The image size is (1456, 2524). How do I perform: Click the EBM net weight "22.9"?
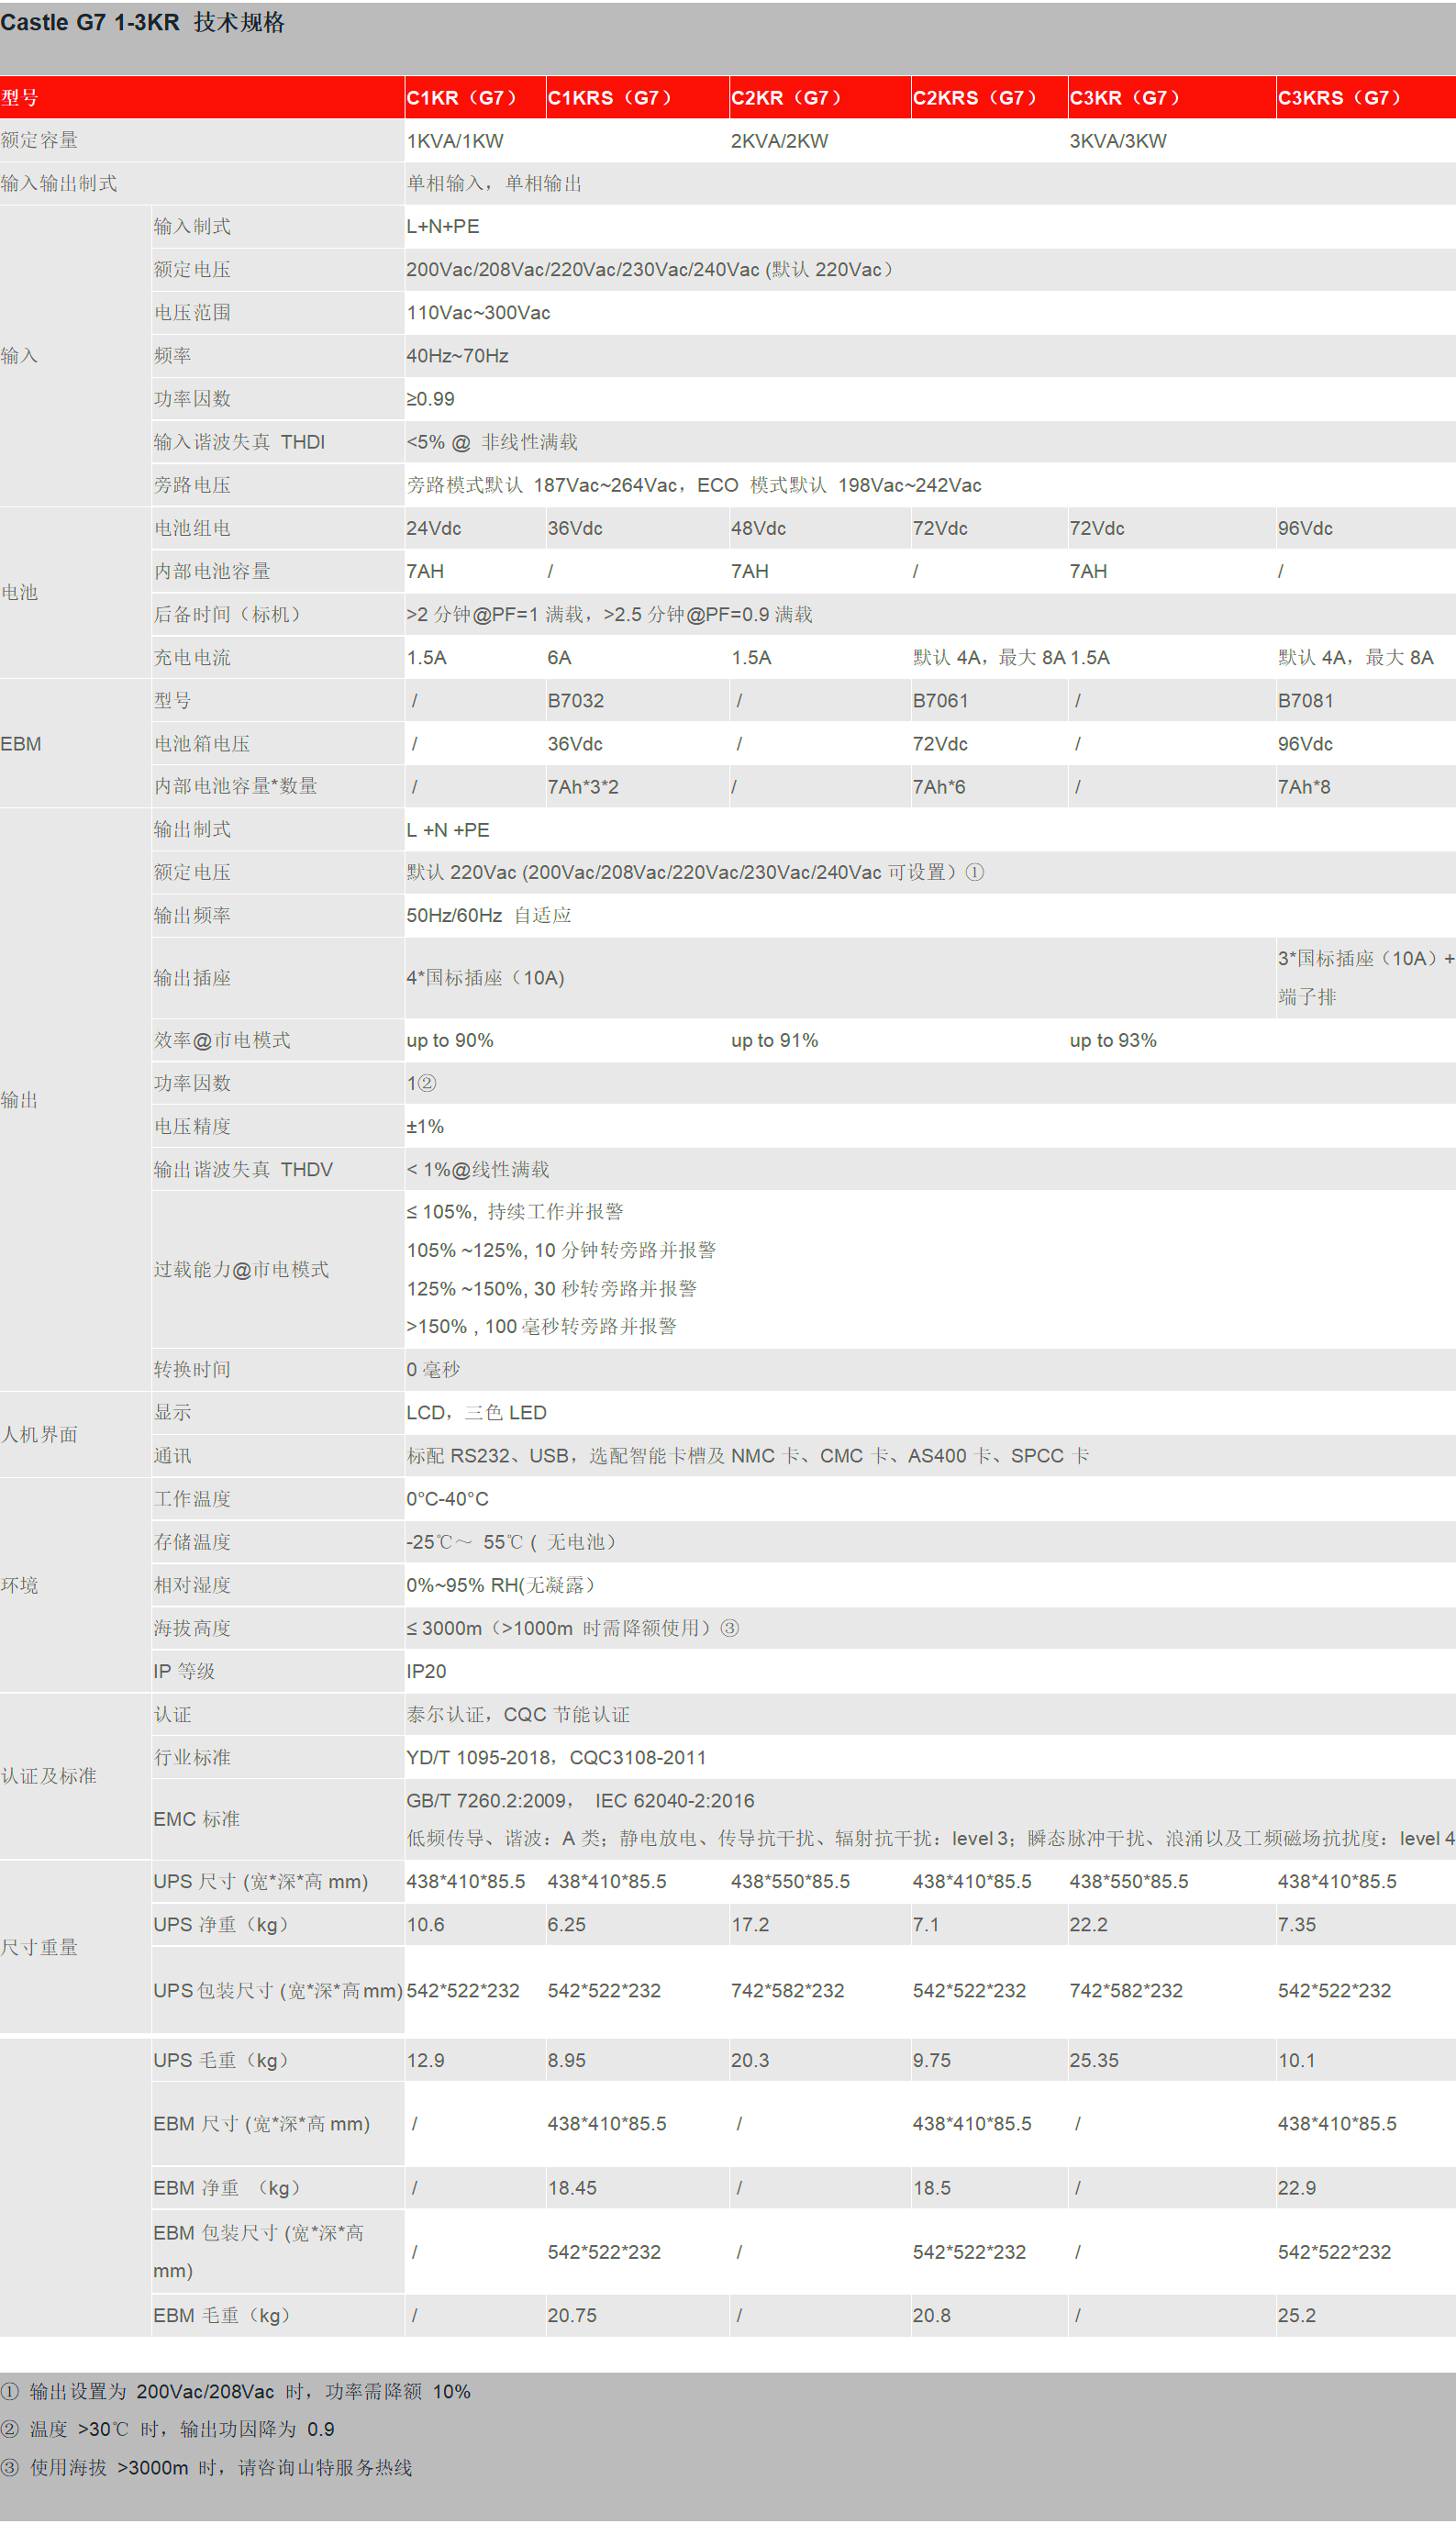pyautogui.click(x=1296, y=2189)
